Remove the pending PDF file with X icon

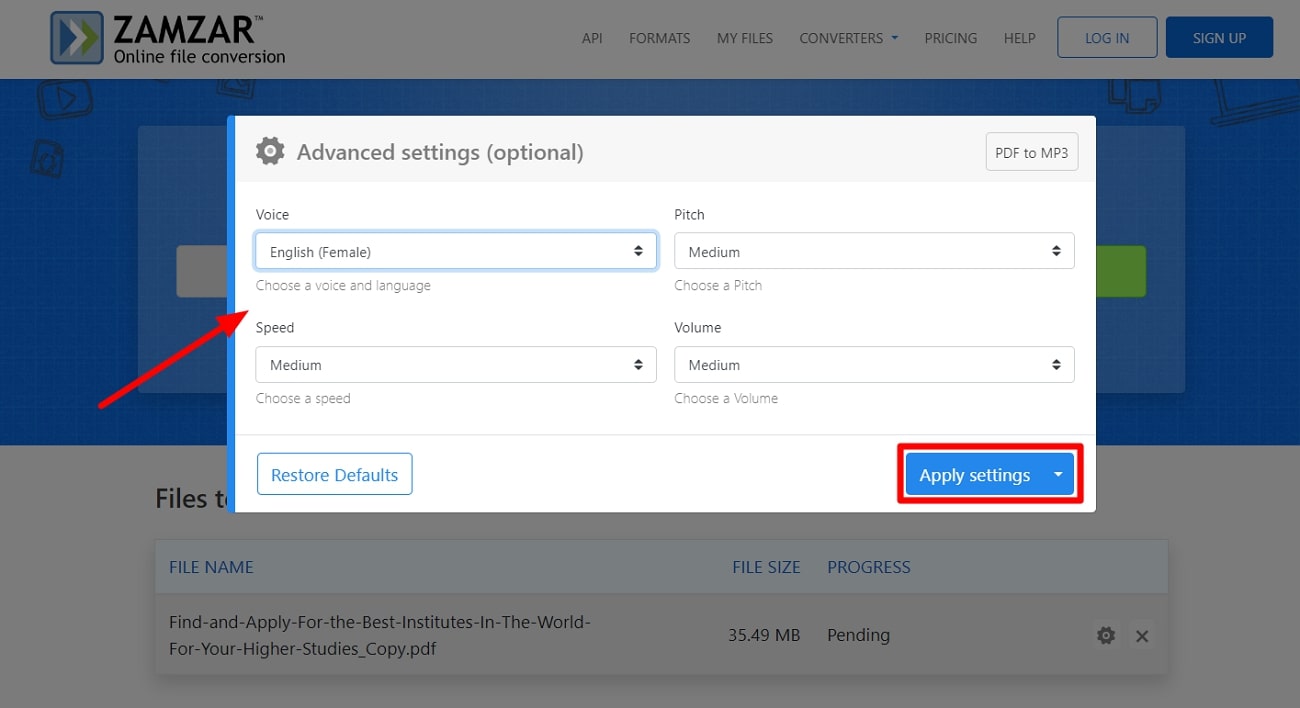1142,635
